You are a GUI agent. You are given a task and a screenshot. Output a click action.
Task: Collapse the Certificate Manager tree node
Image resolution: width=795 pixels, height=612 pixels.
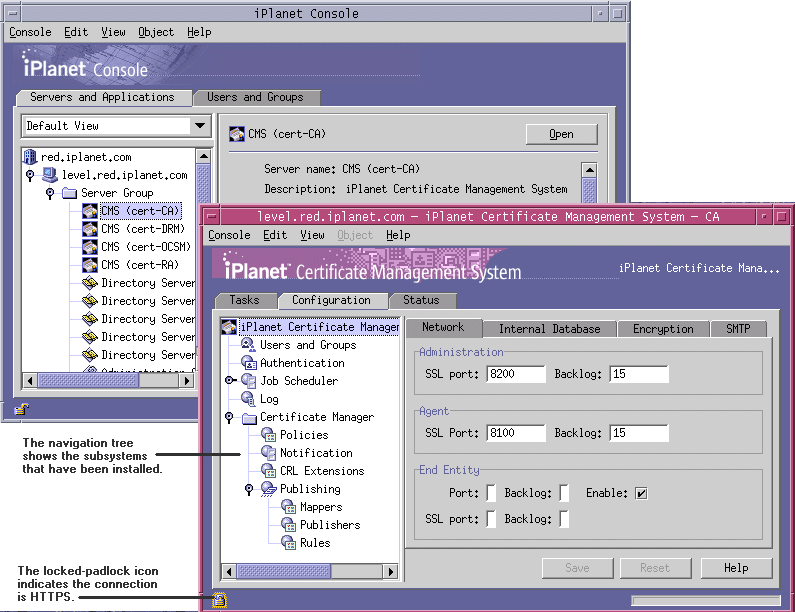coord(229,417)
